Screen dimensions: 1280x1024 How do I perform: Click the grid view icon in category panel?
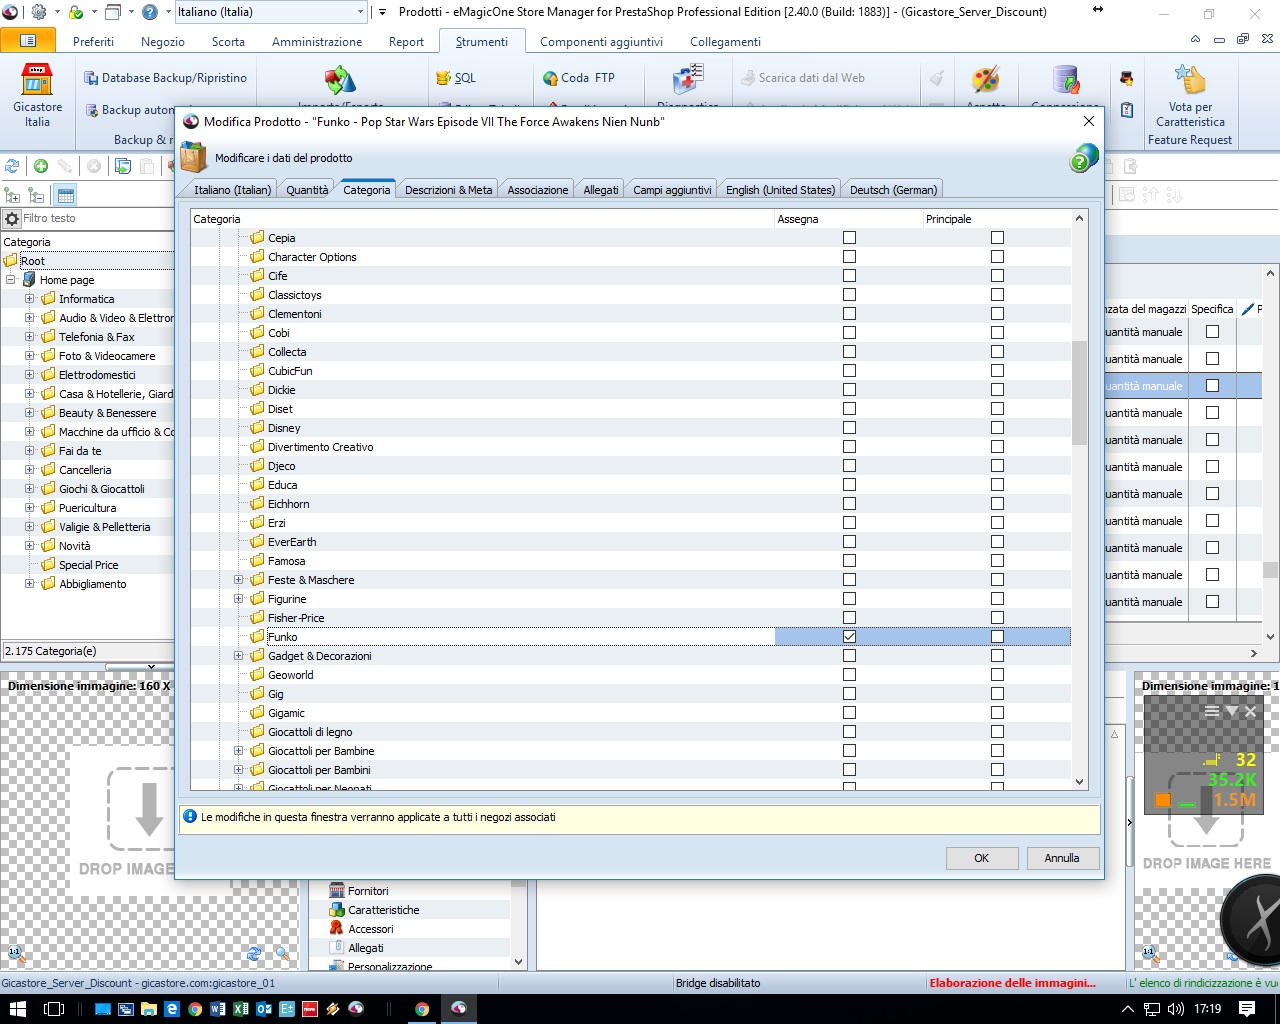(x=66, y=195)
